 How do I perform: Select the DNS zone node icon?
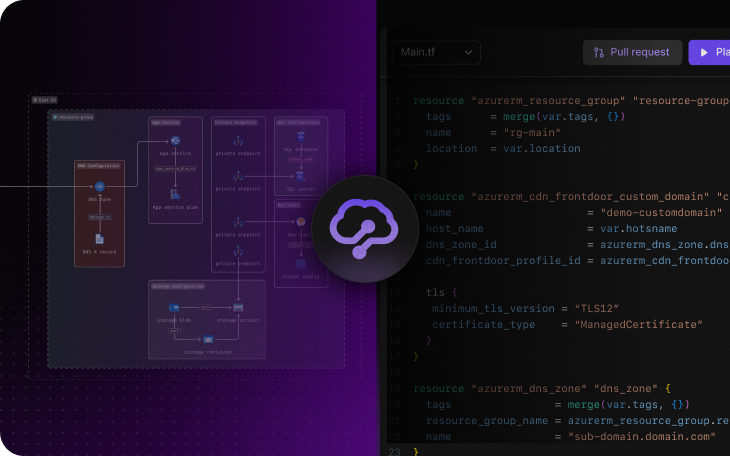click(x=100, y=187)
